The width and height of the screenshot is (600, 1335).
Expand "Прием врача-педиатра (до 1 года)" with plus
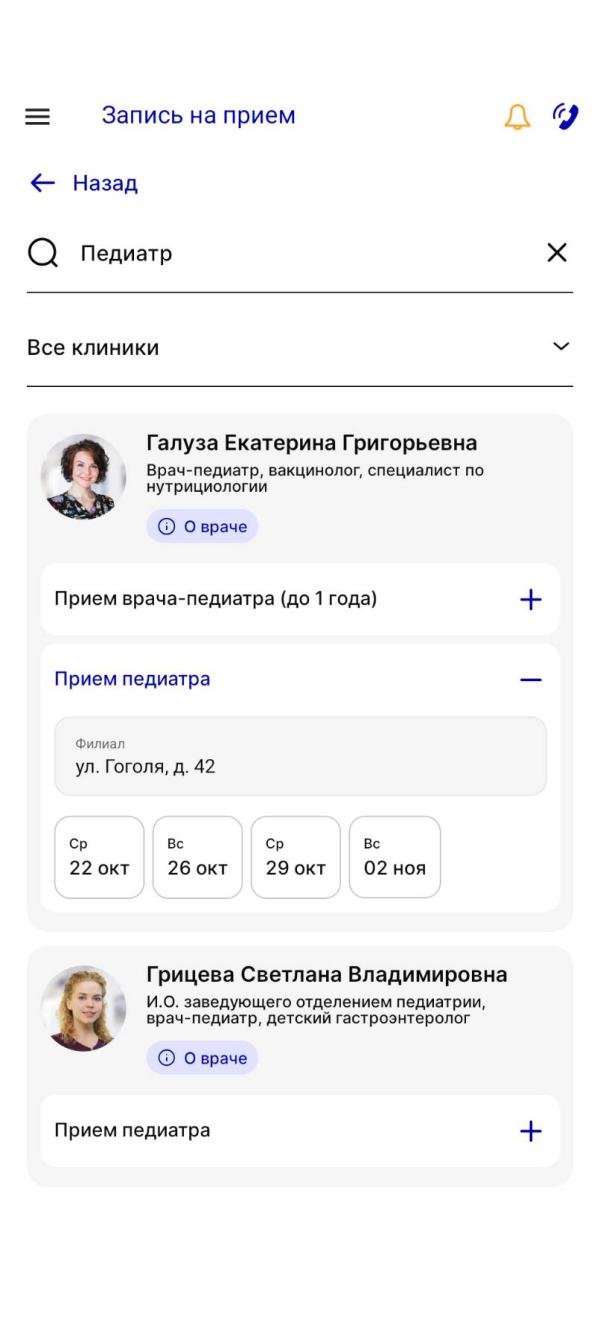pos(530,600)
